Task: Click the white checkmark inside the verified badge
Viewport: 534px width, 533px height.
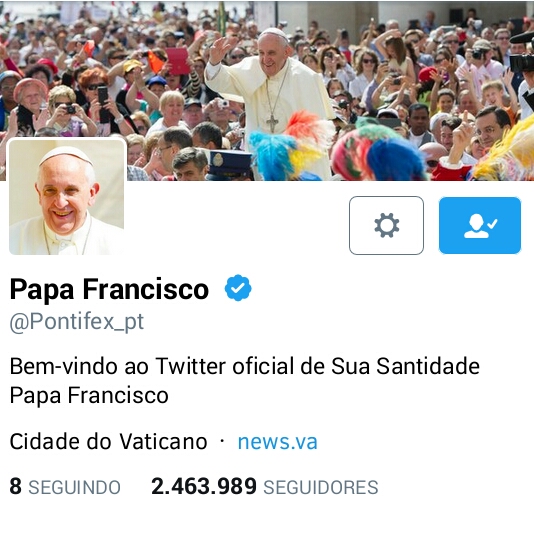Action: (x=238, y=288)
